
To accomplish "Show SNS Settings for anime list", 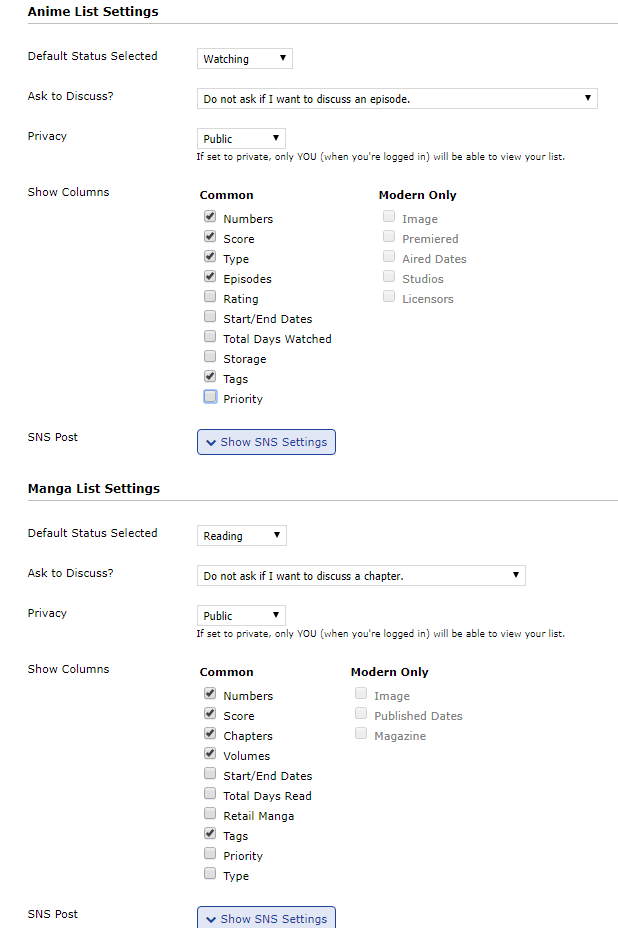I will (x=266, y=442).
